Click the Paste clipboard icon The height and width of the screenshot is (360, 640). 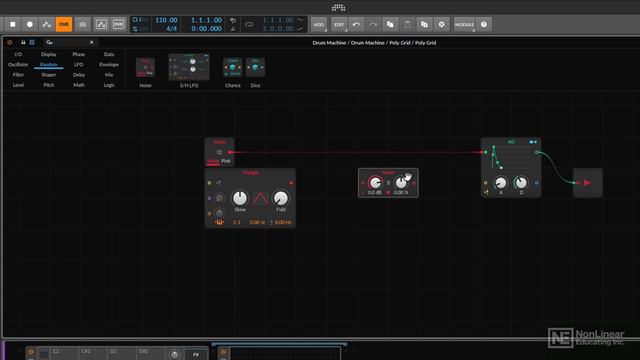tap(407, 24)
